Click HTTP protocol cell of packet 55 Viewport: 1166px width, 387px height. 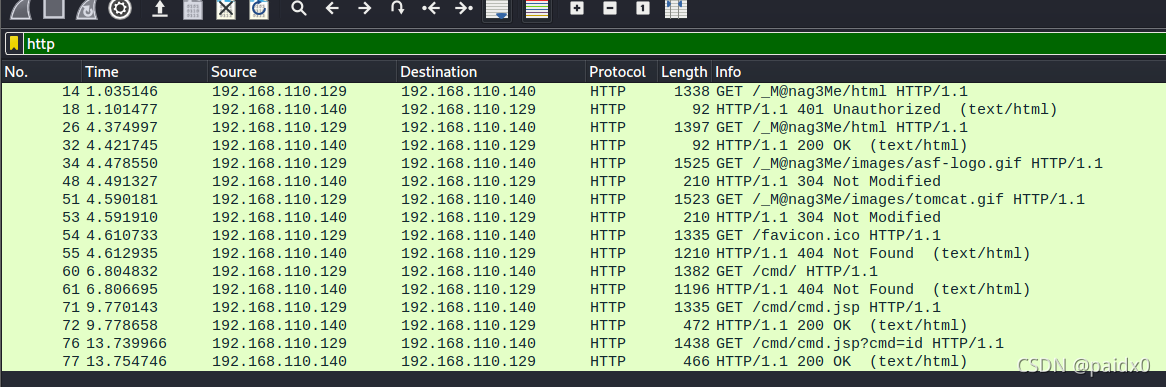[608, 254]
